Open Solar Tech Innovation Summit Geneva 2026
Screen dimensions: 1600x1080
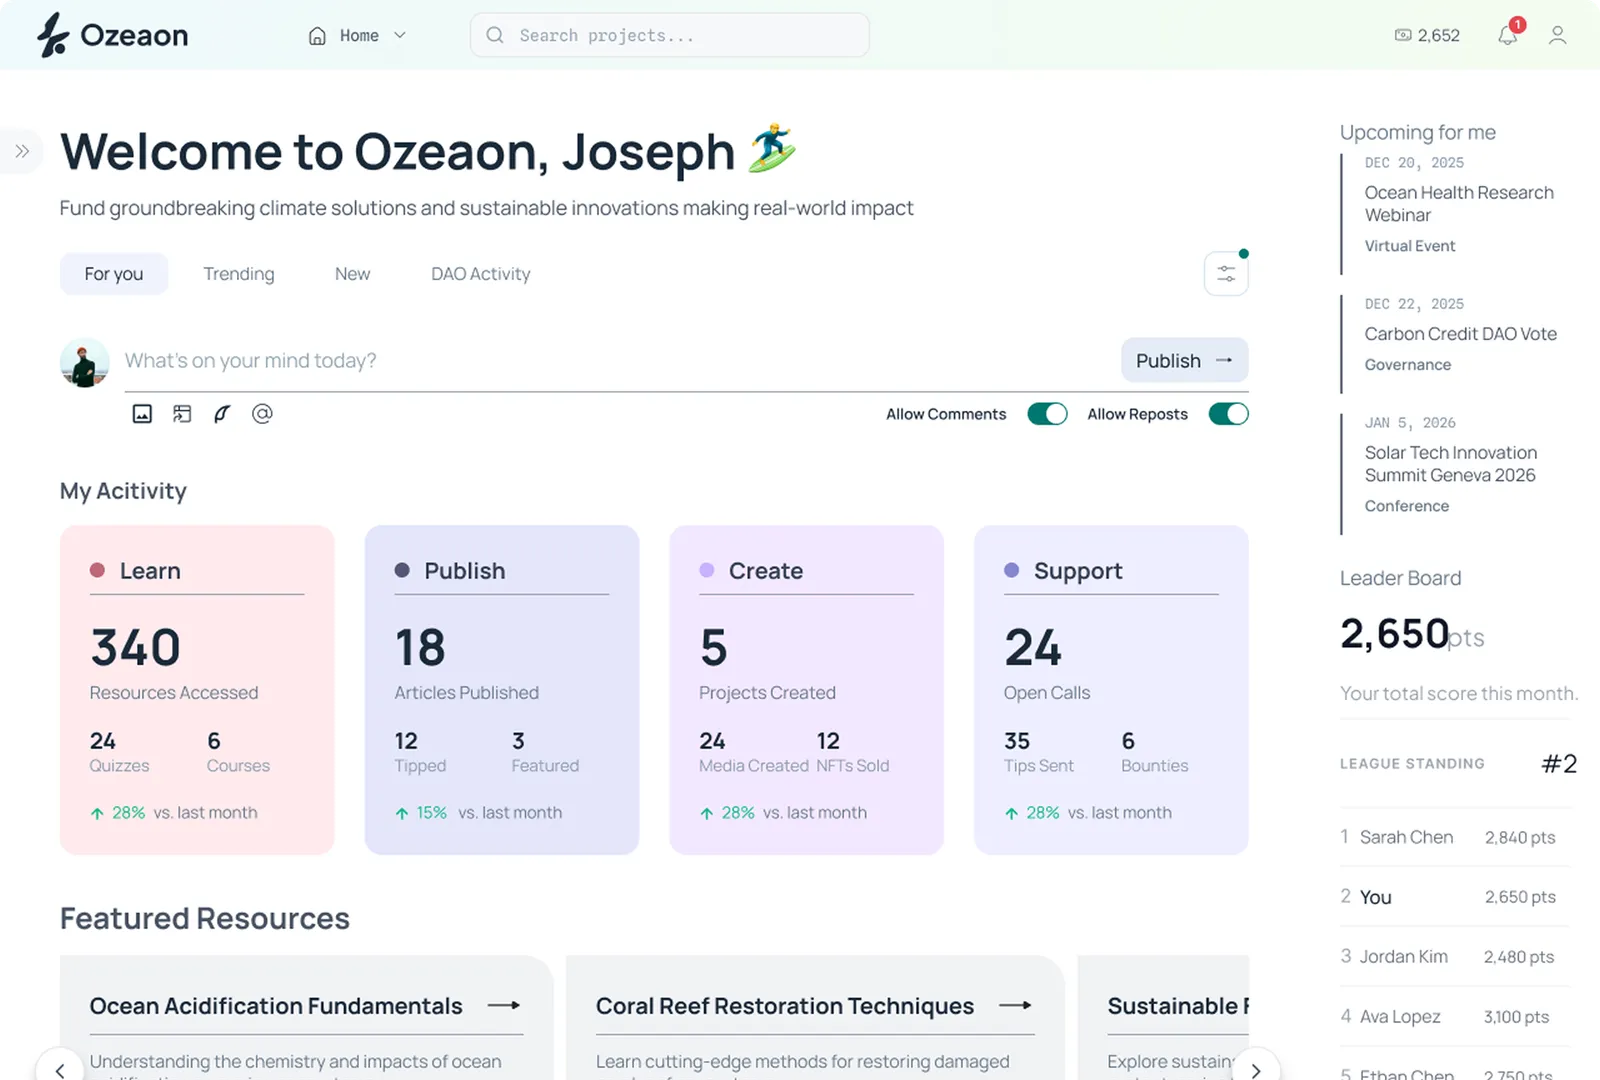pos(1451,464)
